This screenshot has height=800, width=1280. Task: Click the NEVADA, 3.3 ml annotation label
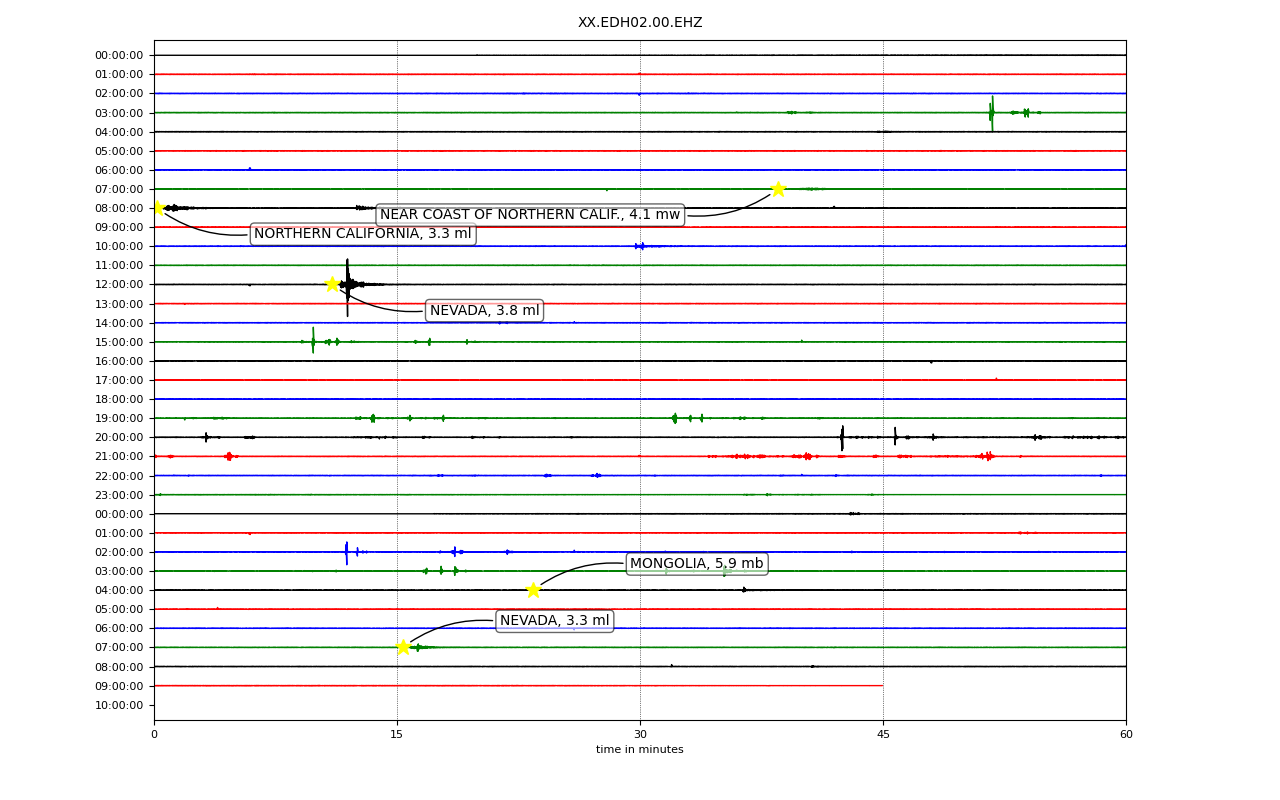tap(555, 621)
